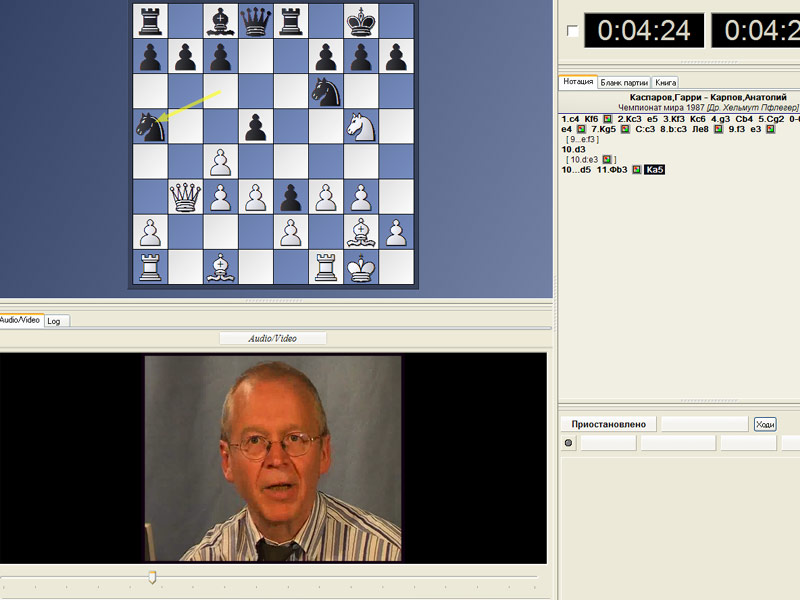This screenshot has width=800, height=600.
Task: Jump to highlighted move Ka5 in notation
Action: [655, 170]
